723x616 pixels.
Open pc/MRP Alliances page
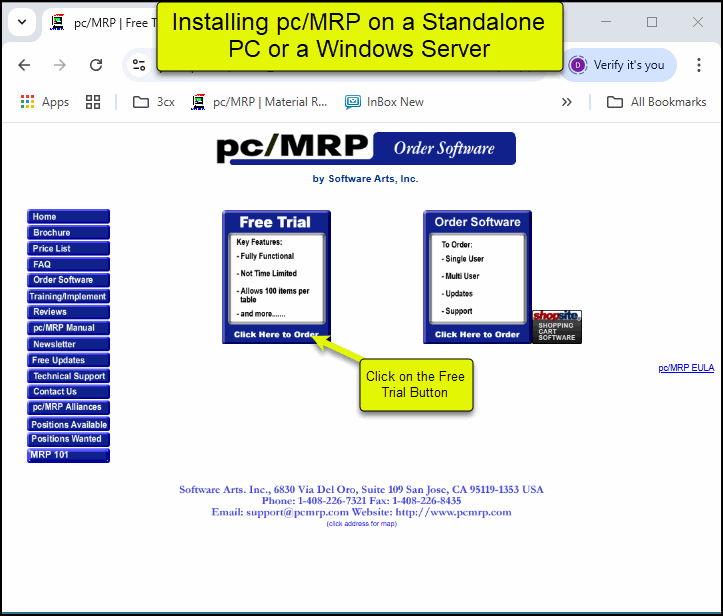68,407
